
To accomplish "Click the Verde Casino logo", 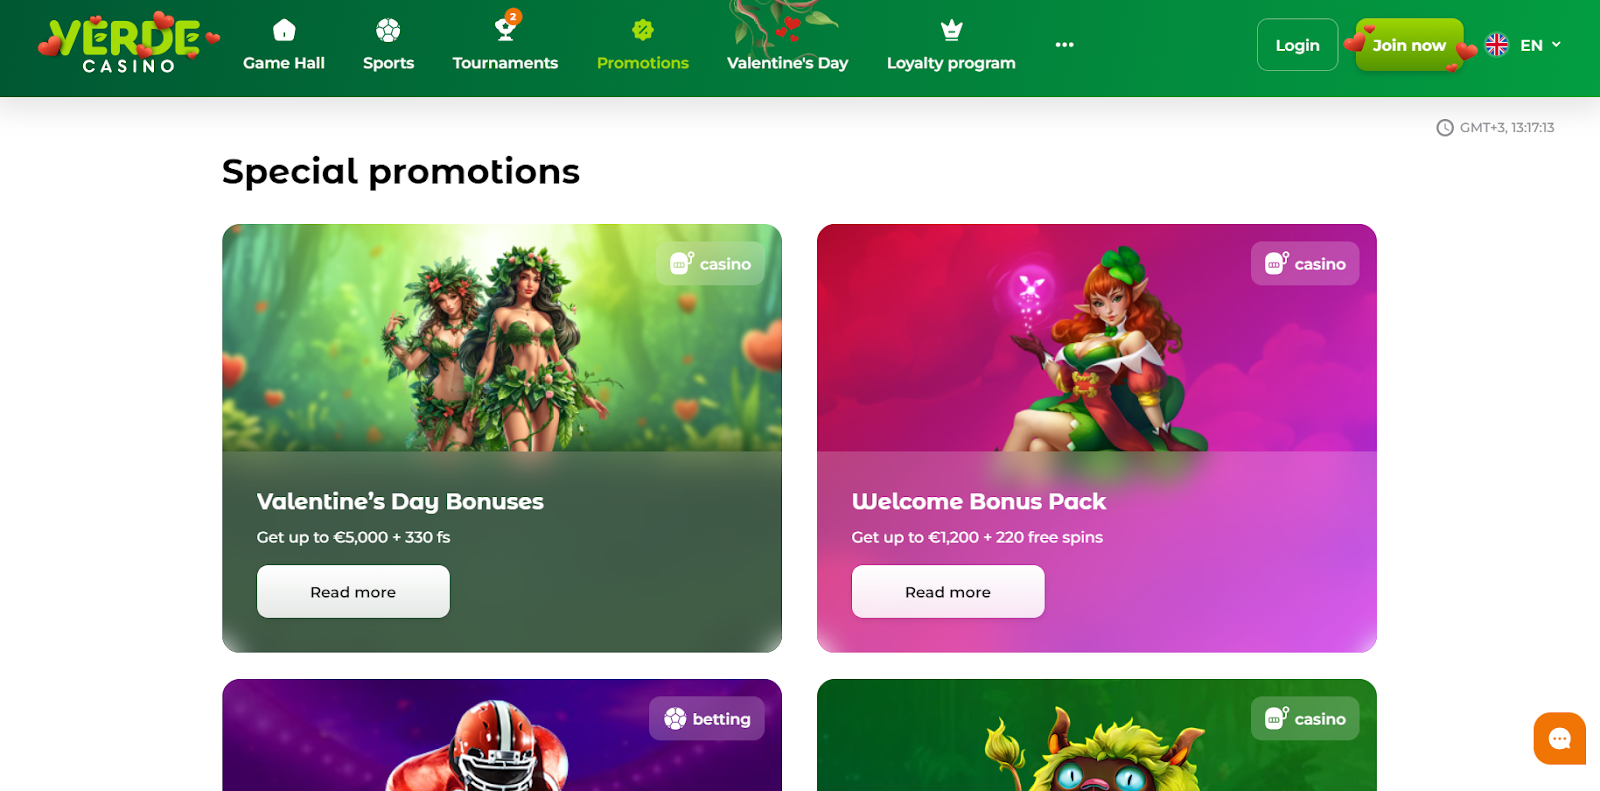I will 128,43.
